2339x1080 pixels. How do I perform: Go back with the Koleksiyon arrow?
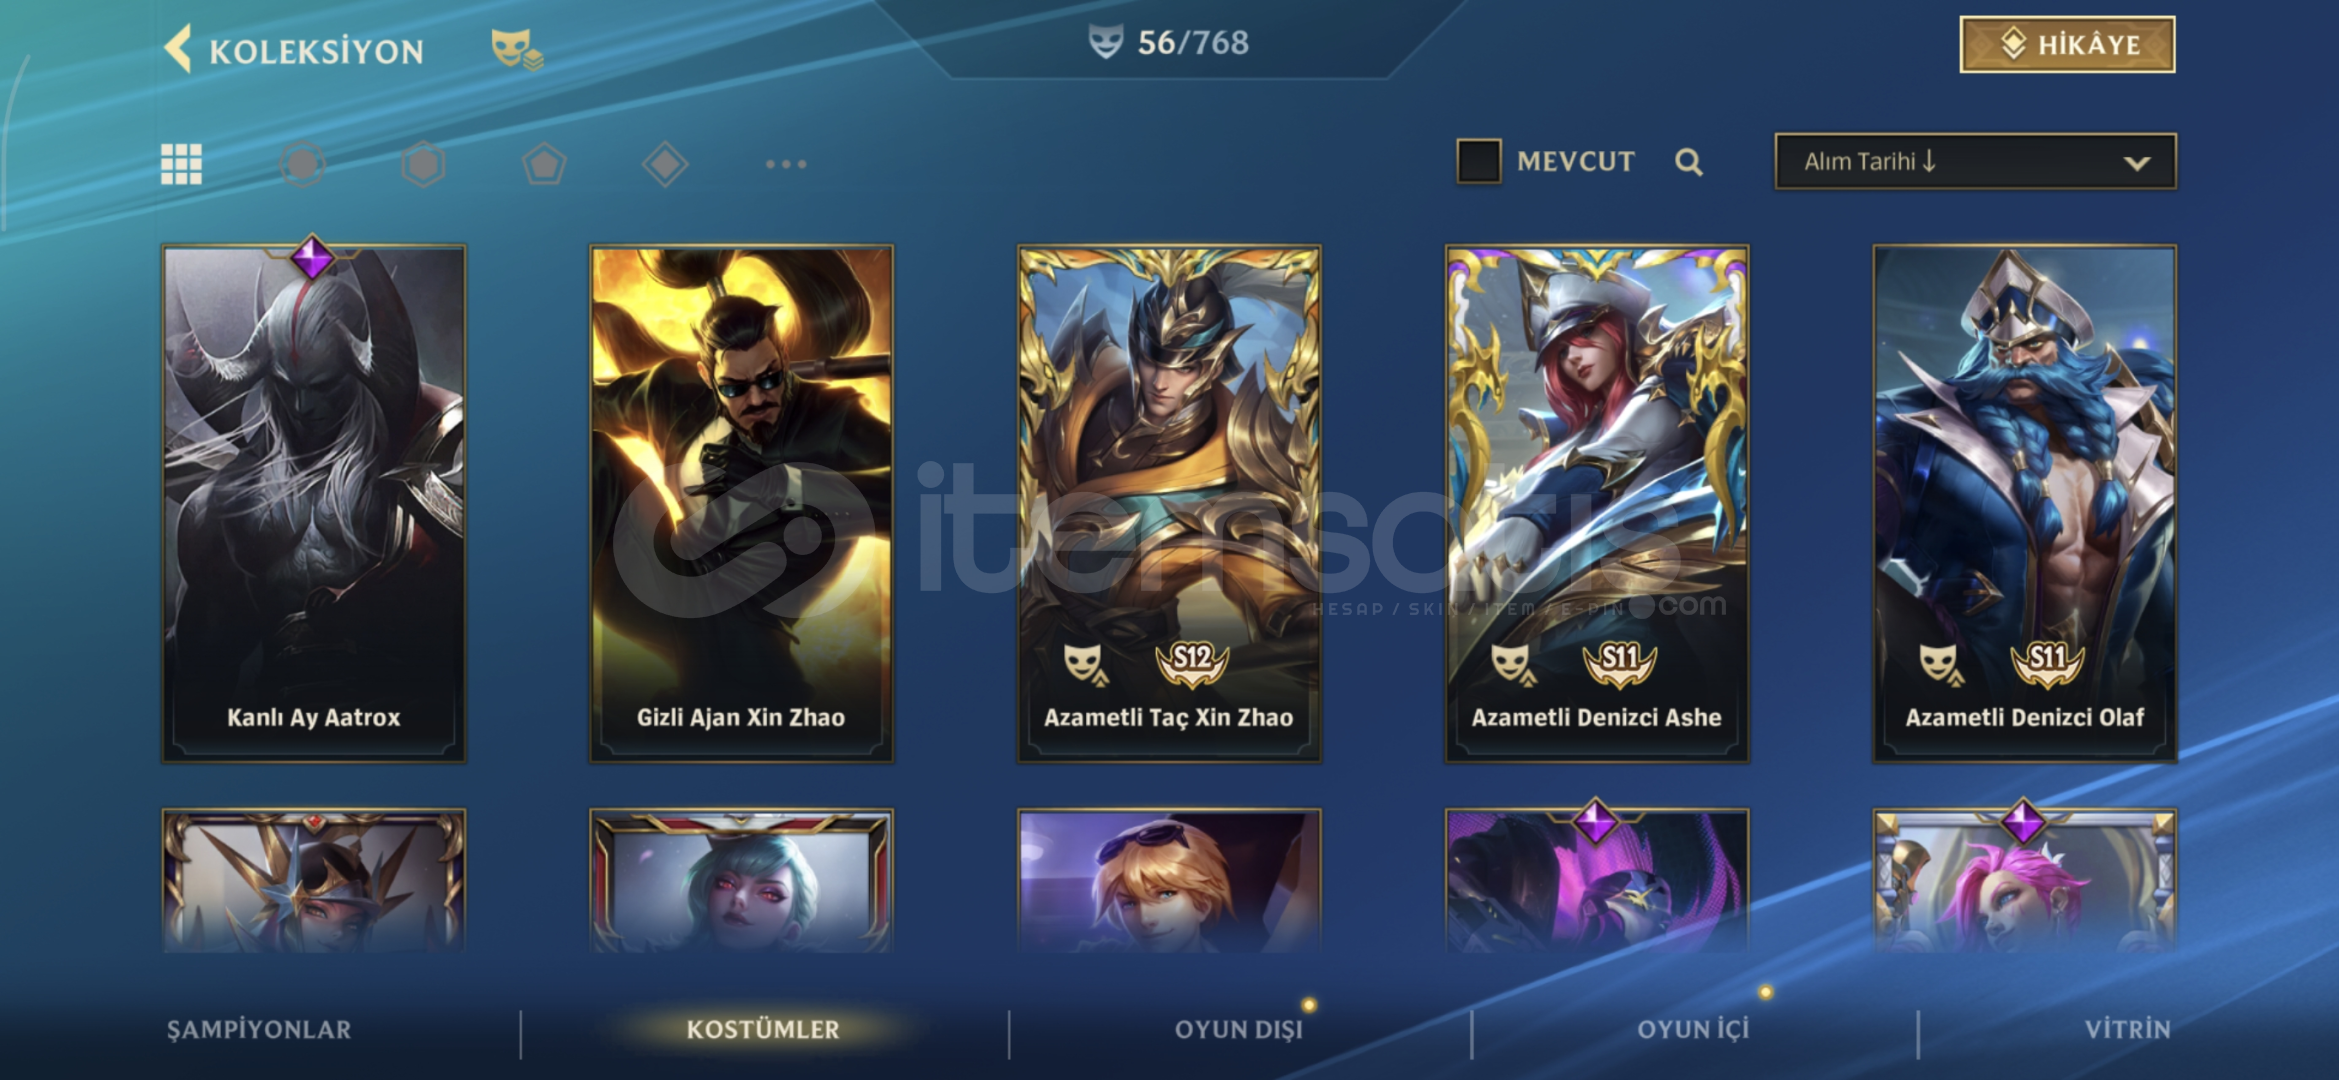[178, 49]
